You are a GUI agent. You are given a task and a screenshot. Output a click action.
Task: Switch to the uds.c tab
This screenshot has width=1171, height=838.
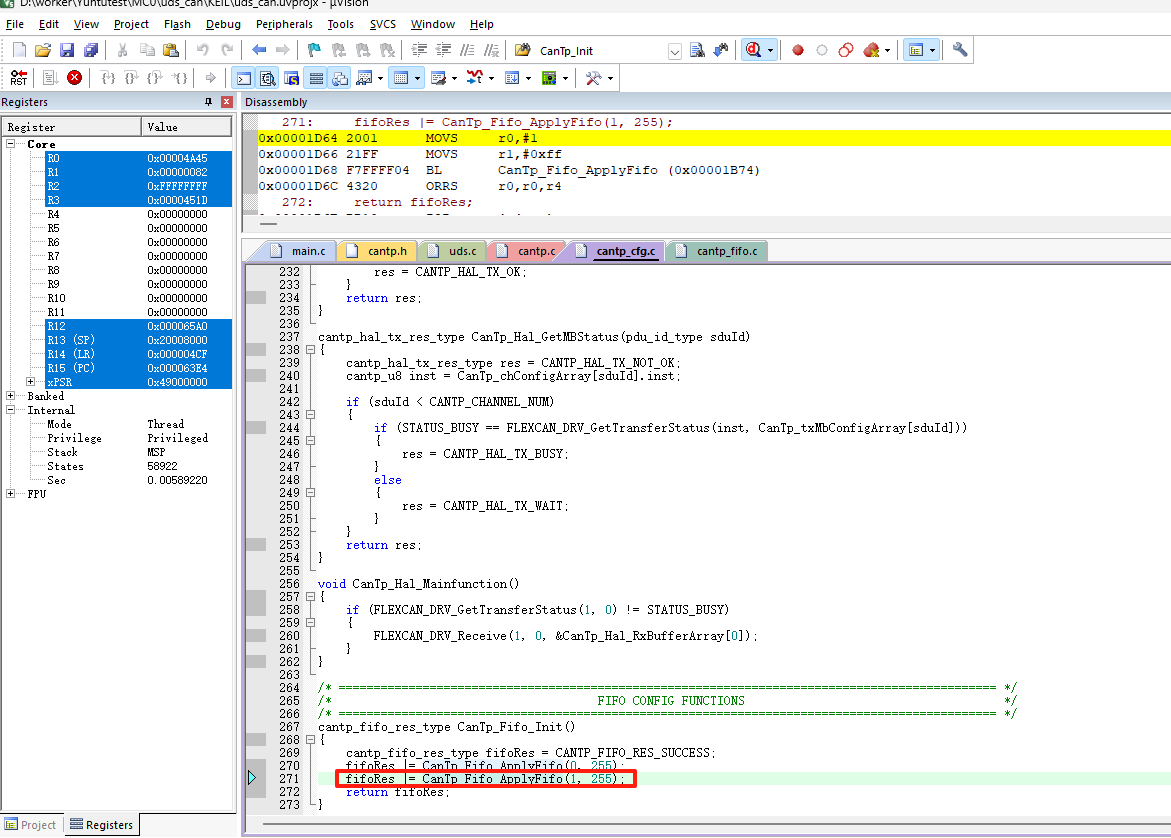click(x=453, y=251)
